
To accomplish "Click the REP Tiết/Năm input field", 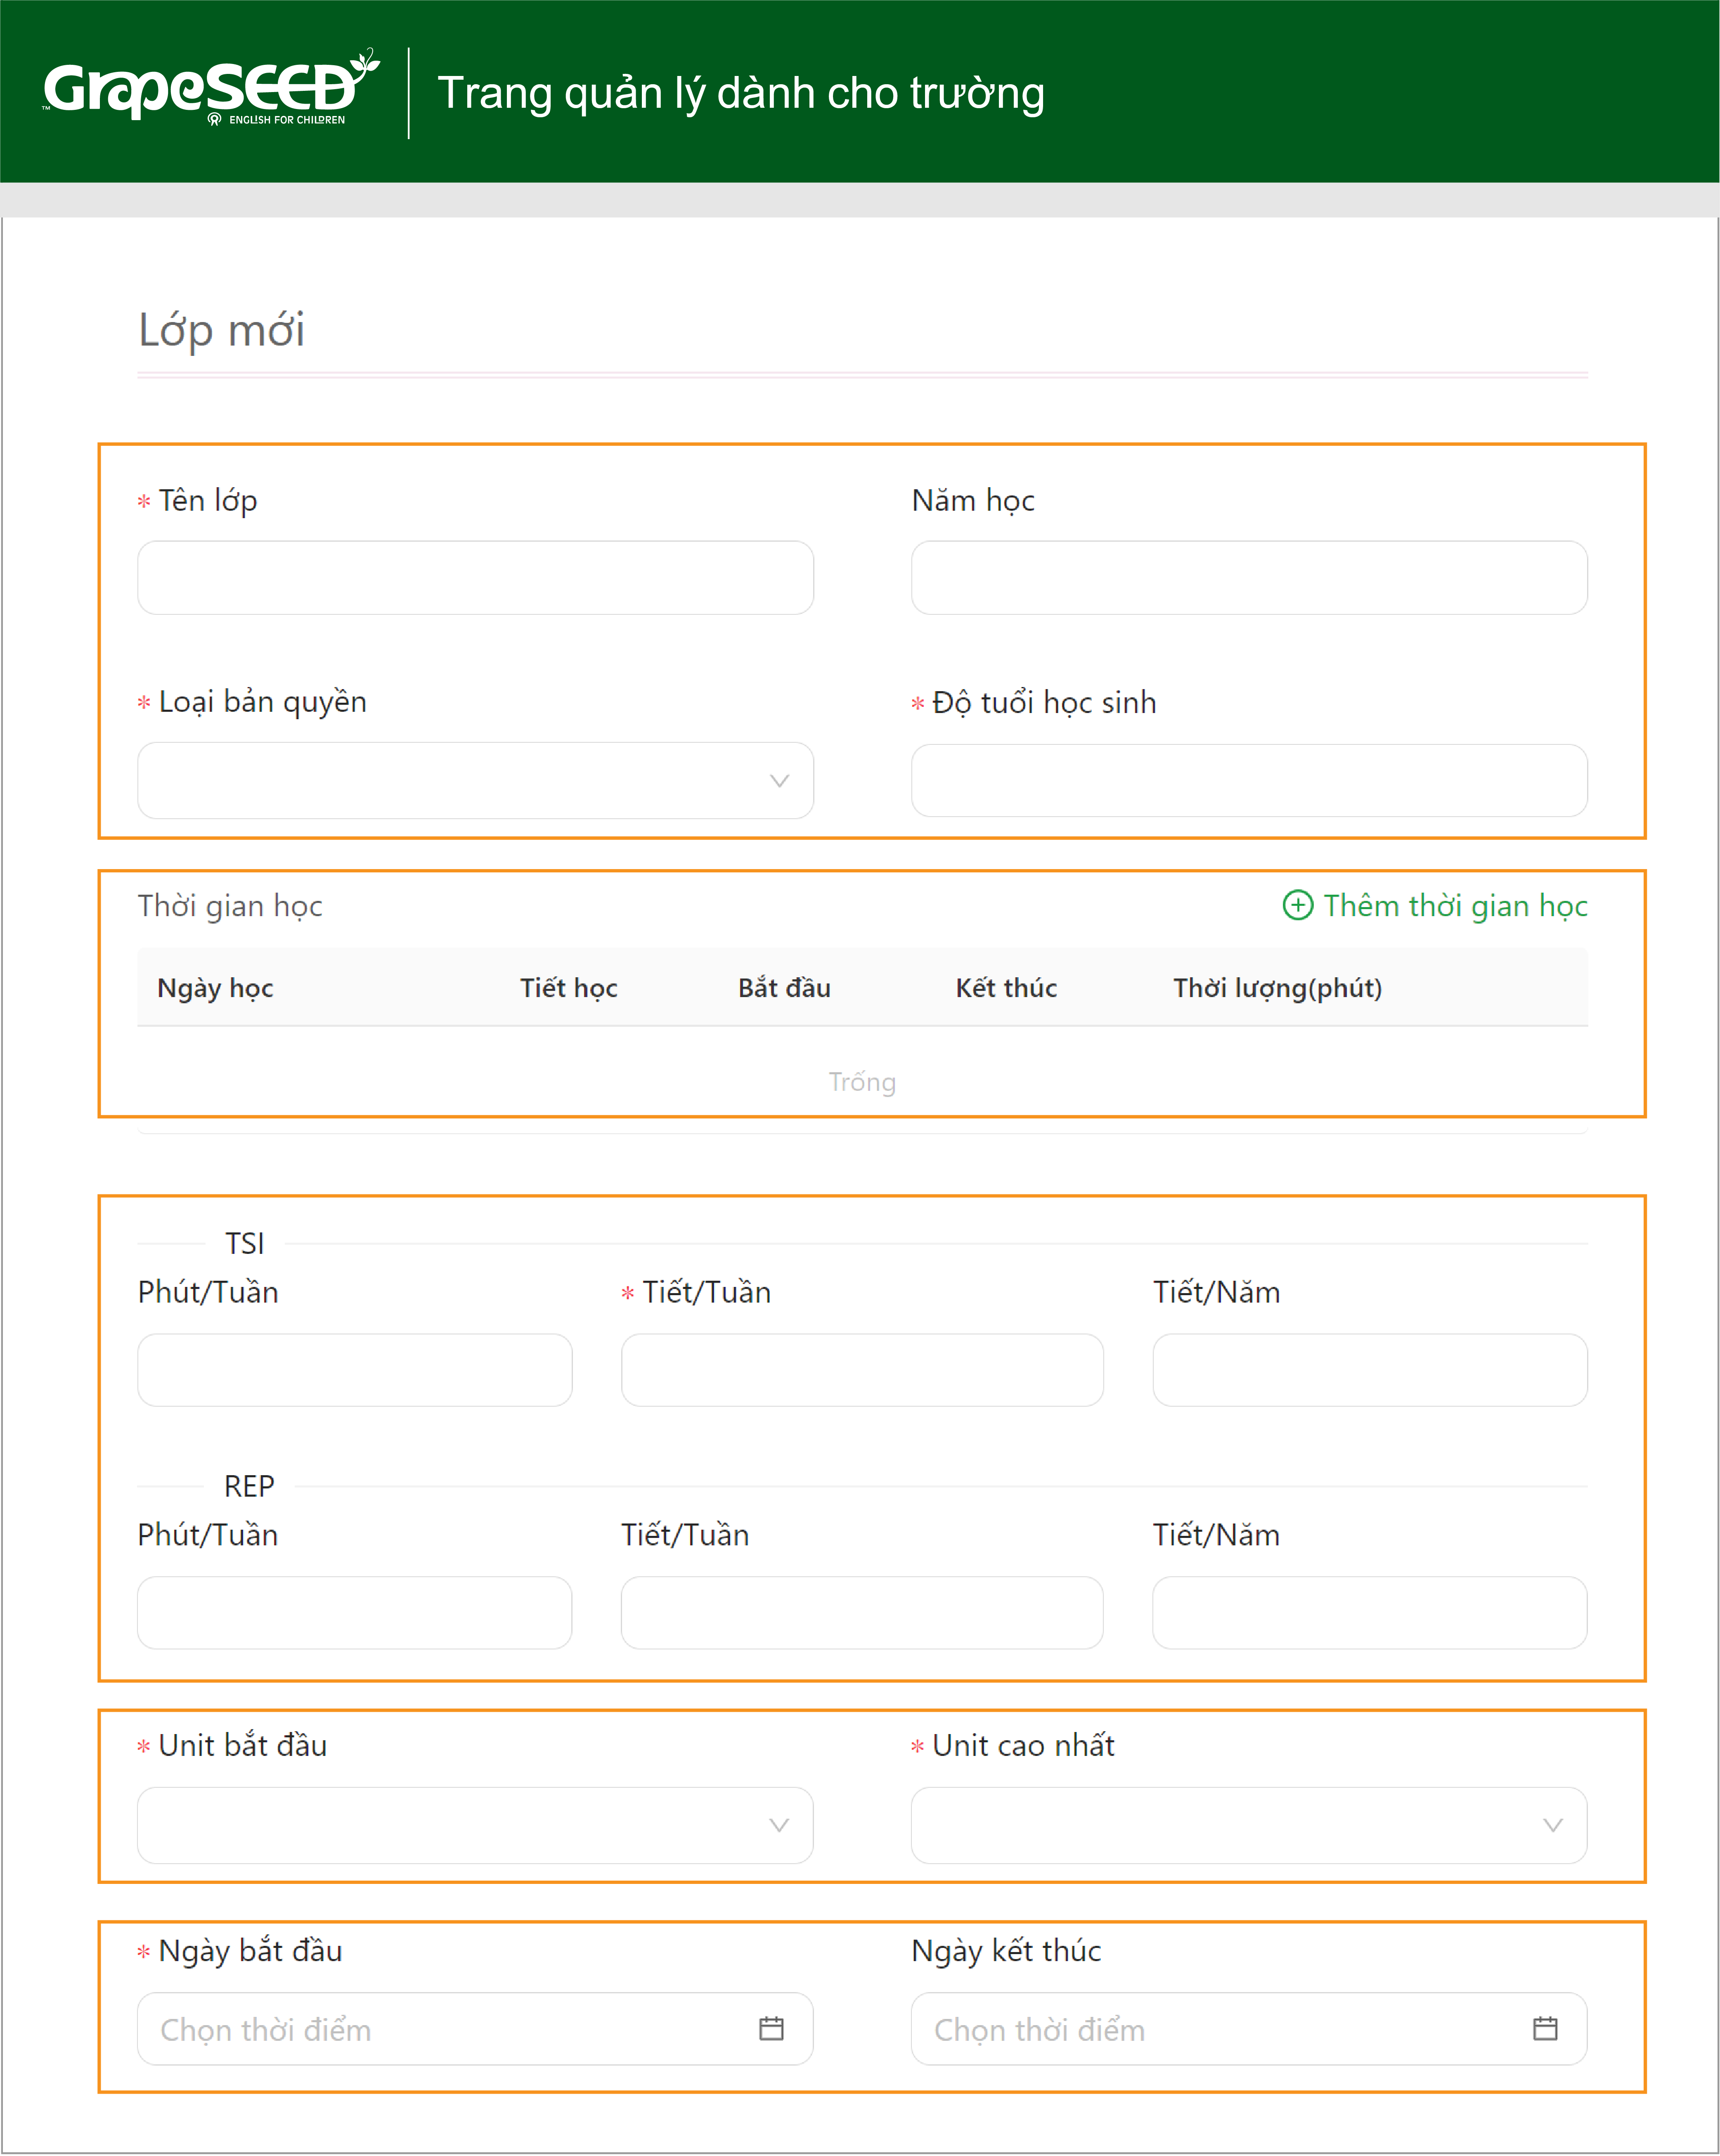I will tap(1370, 1613).
